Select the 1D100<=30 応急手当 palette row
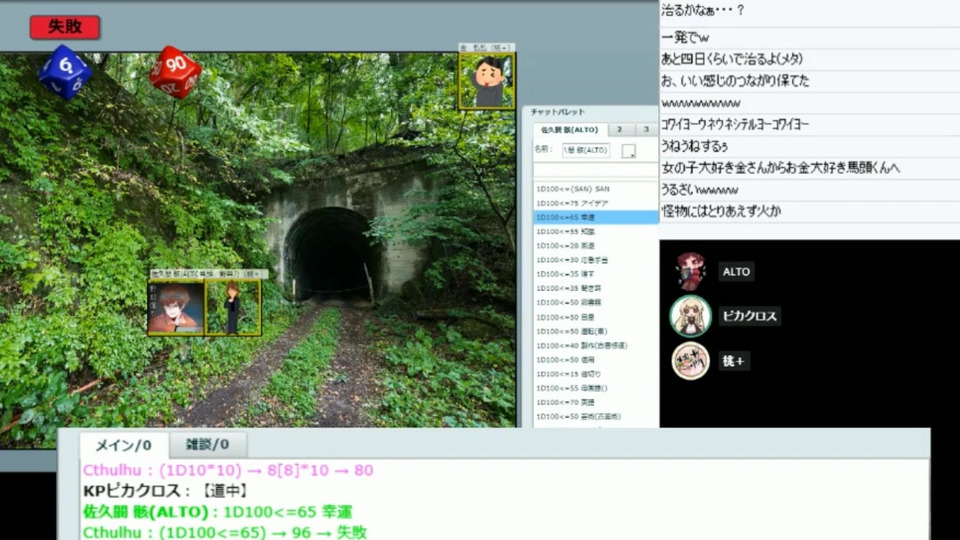Viewport: 960px width, 540px height. 596,260
